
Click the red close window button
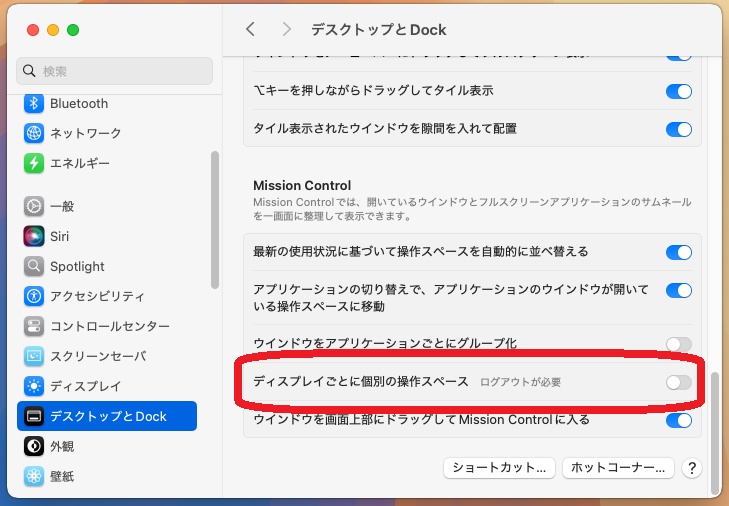[x=33, y=30]
